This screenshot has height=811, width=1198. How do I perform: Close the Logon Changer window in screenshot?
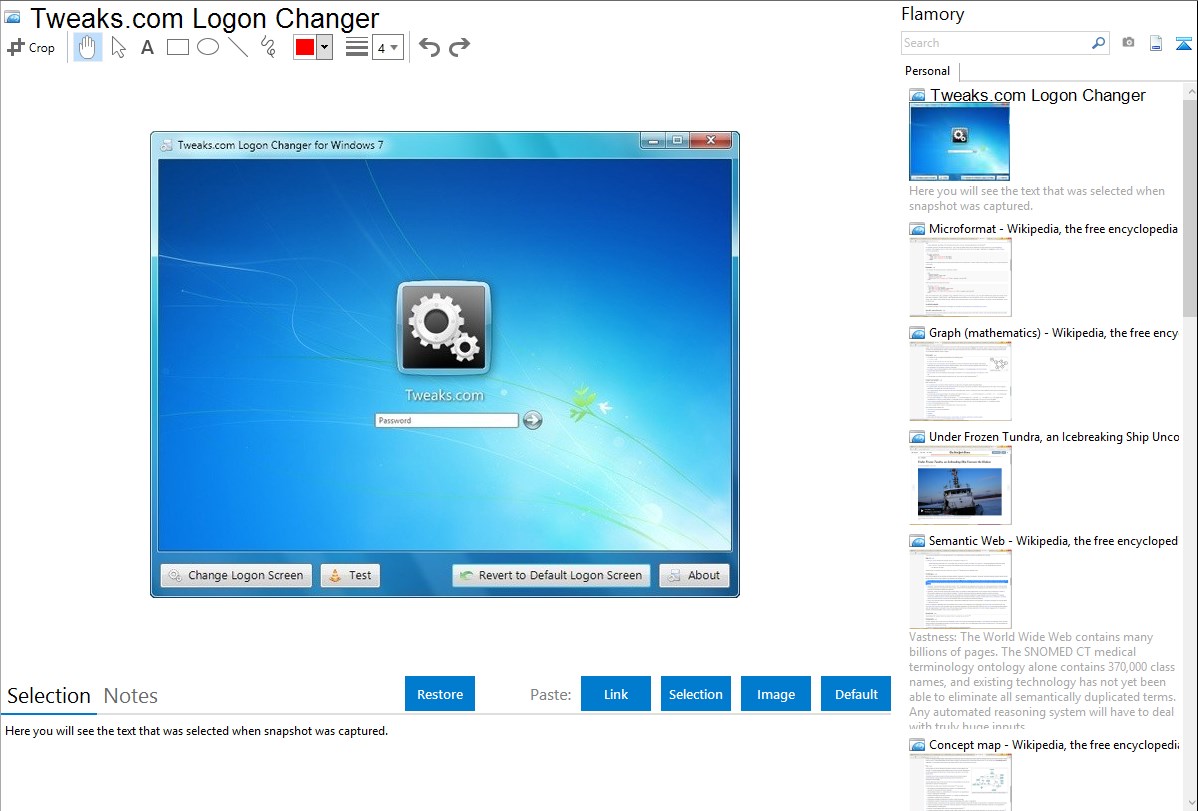click(711, 140)
